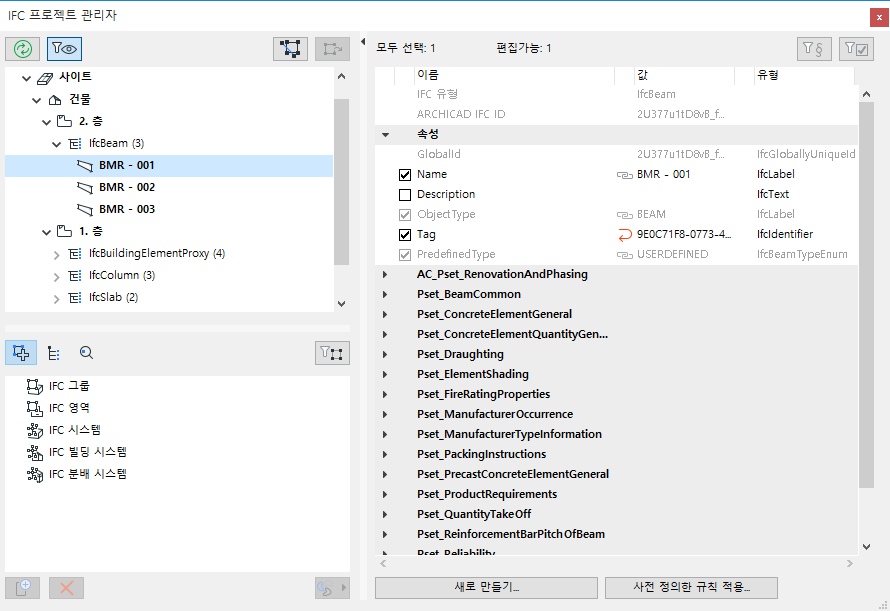Click the tree scroll down arrow
The height and width of the screenshot is (611, 890).
click(x=341, y=304)
